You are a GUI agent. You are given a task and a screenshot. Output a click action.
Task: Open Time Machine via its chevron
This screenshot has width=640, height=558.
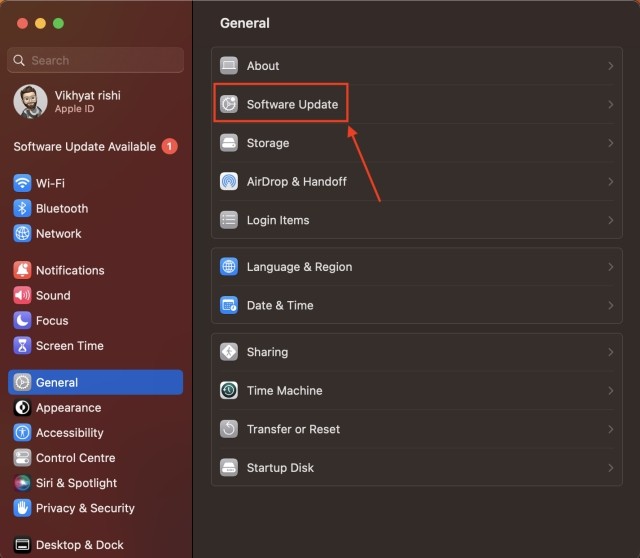point(611,391)
